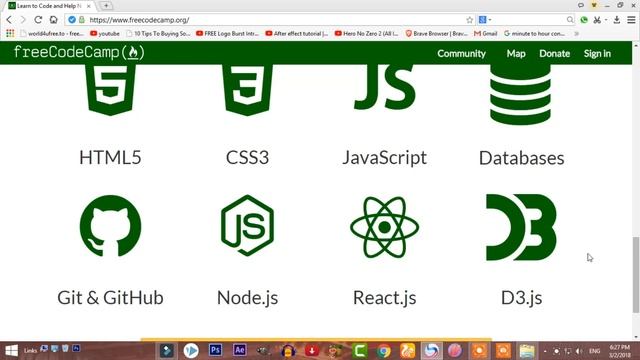
Task: Open the Donate nav link
Action: (554, 53)
